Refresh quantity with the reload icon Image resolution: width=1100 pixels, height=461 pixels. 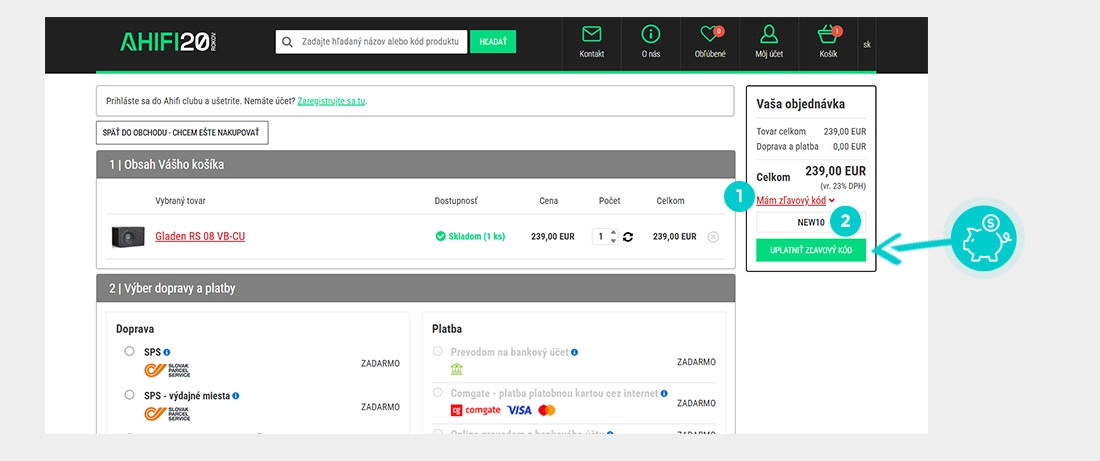tap(628, 237)
